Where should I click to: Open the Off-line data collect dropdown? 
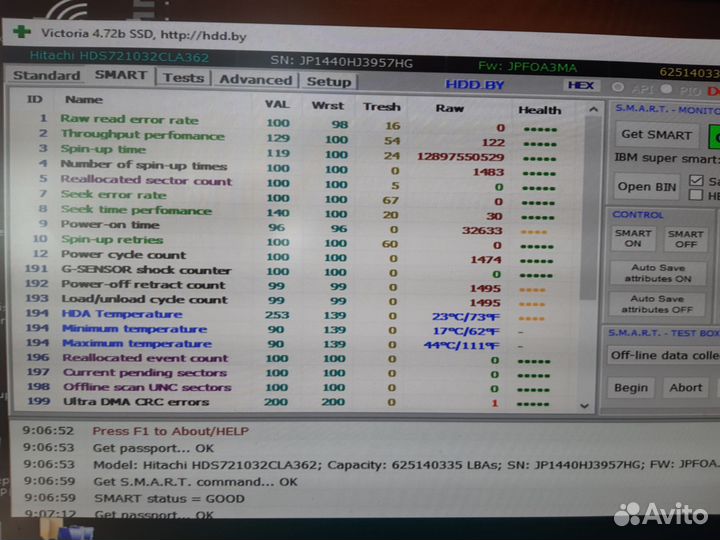coord(664,355)
